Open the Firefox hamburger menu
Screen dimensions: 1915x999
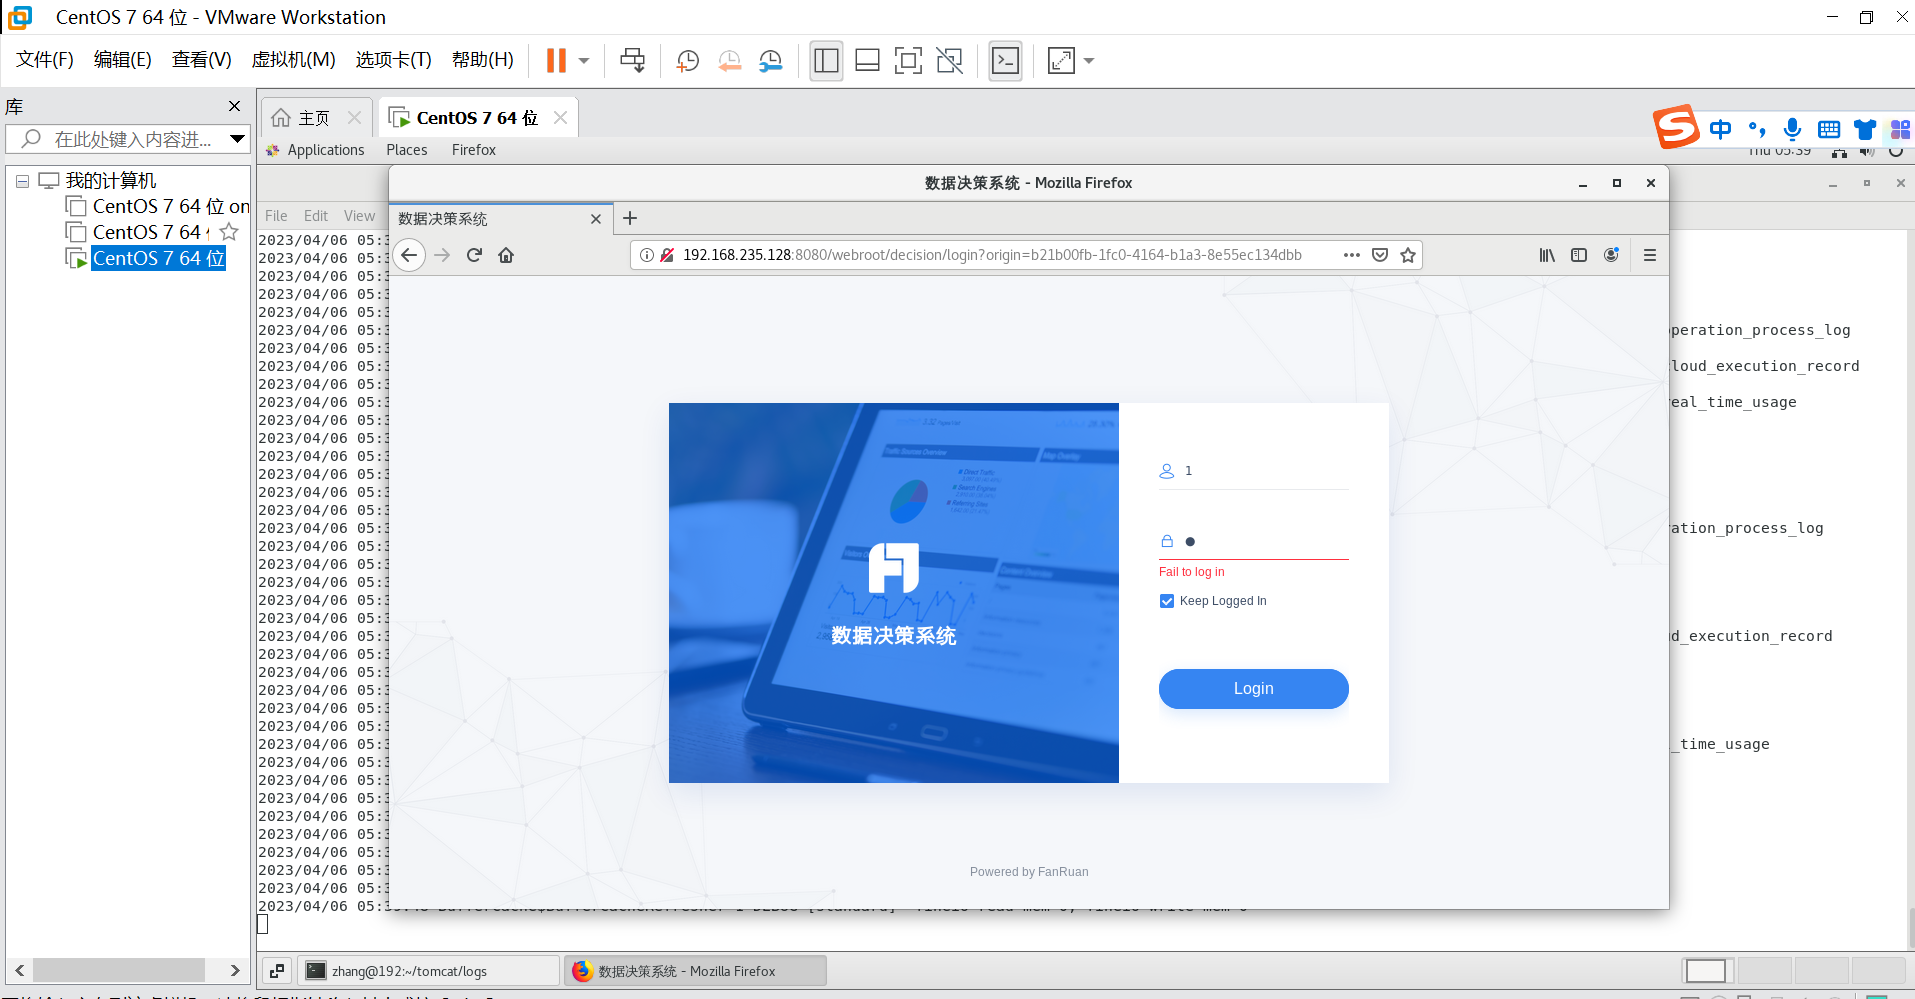tap(1650, 255)
